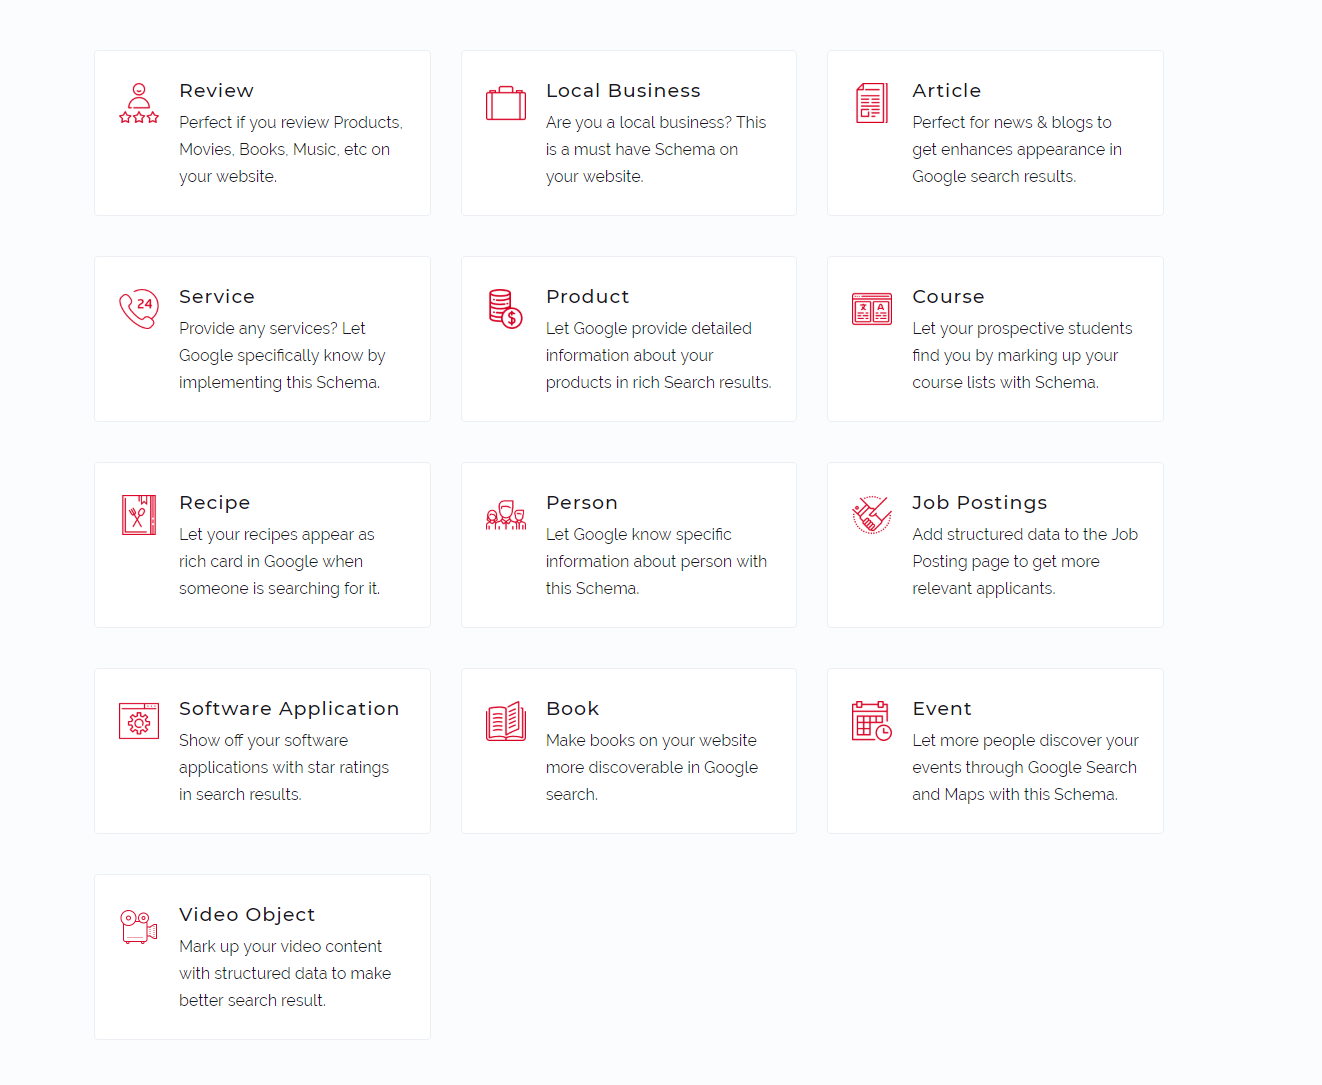Open the Review schema card
Screen dimensions: 1322x1085
point(262,133)
